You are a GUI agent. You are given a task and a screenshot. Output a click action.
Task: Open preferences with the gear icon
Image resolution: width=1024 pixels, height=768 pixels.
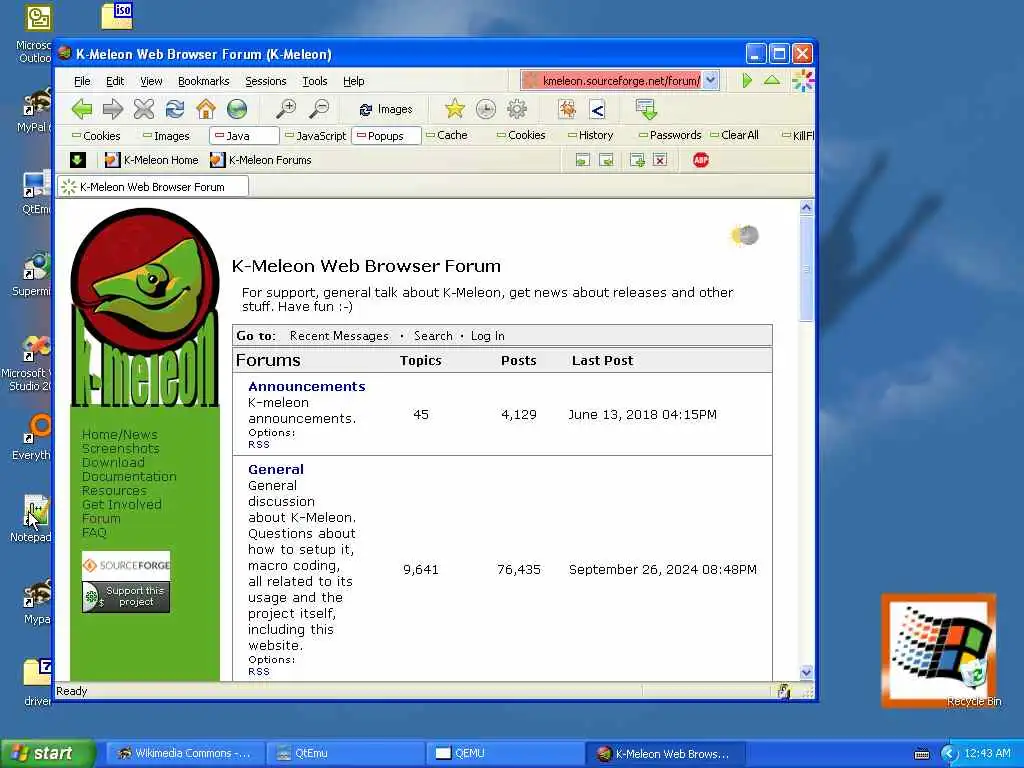click(517, 109)
